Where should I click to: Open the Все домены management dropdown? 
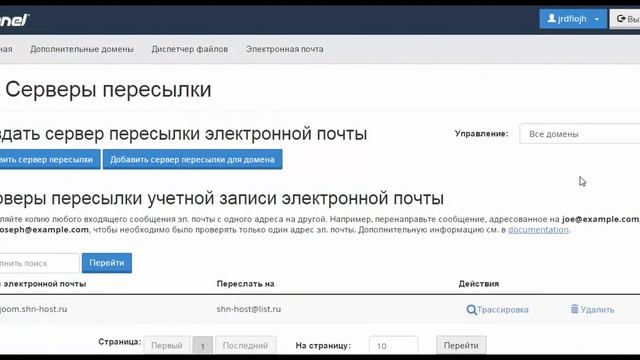(x=580, y=133)
